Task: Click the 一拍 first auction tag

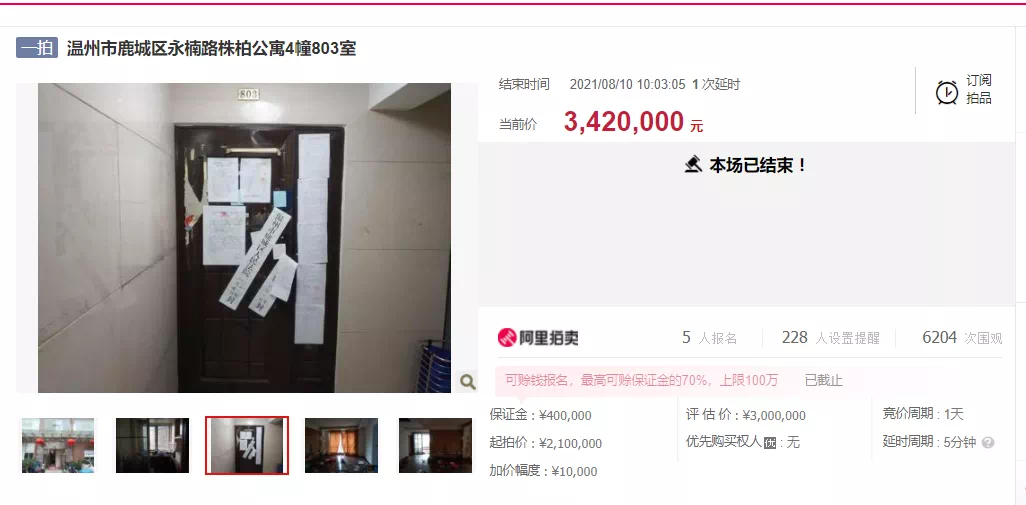Action: tap(37, 48)
